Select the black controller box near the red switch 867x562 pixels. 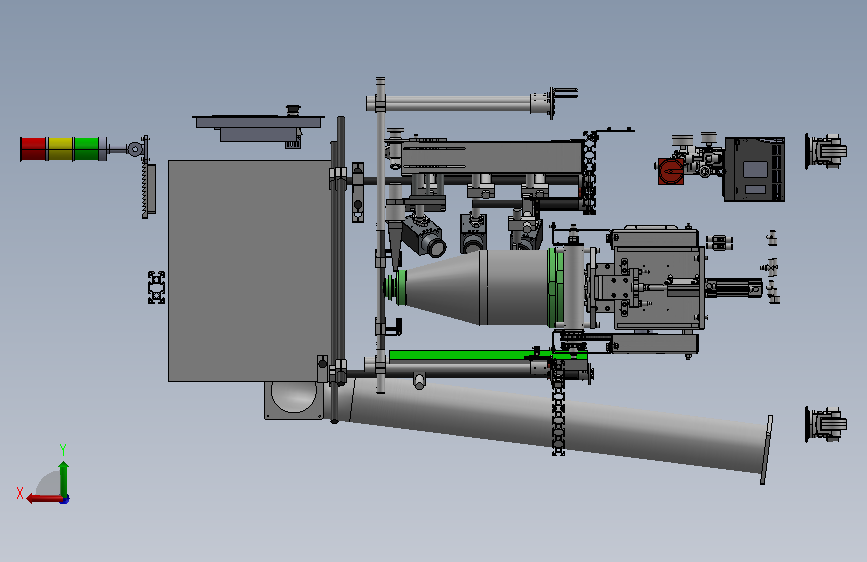point(754,169)
